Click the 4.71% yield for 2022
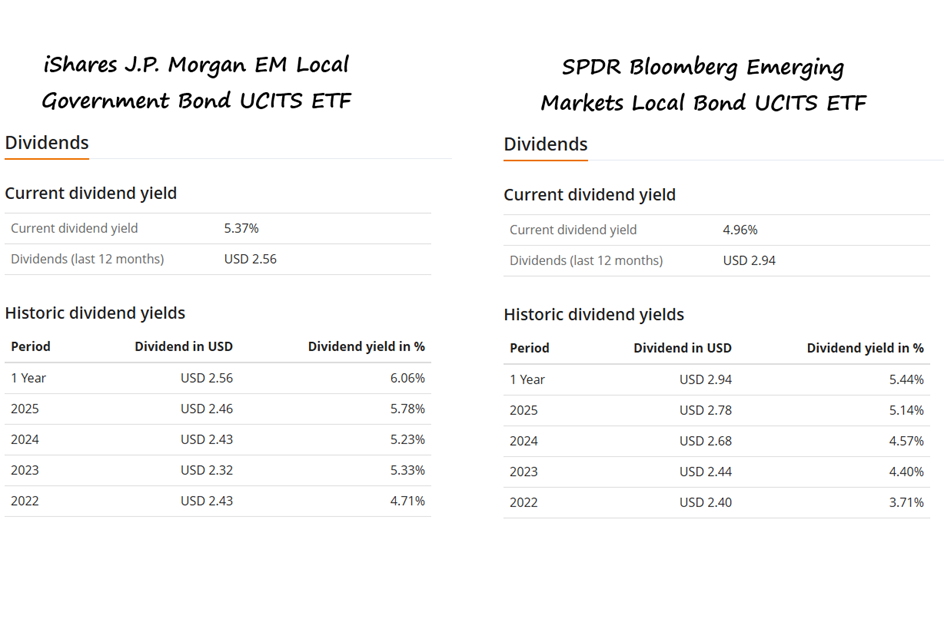Viewport: 944px width, 629px height. point(407,501)
